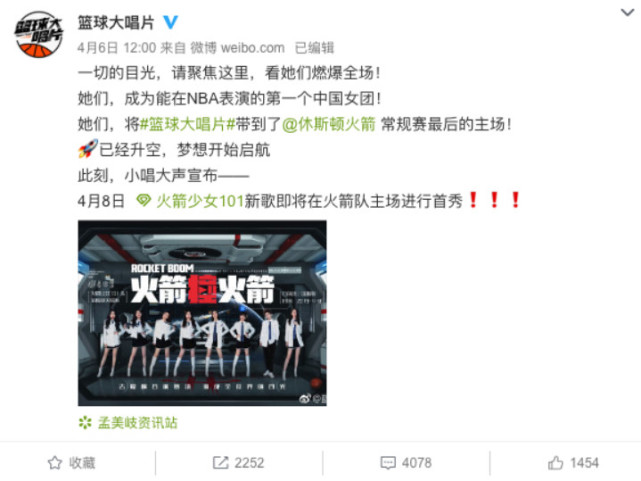The width and height of the screenshot is (641, 481).
Task: Open the comment bubble icon
Action: (388, 463)
